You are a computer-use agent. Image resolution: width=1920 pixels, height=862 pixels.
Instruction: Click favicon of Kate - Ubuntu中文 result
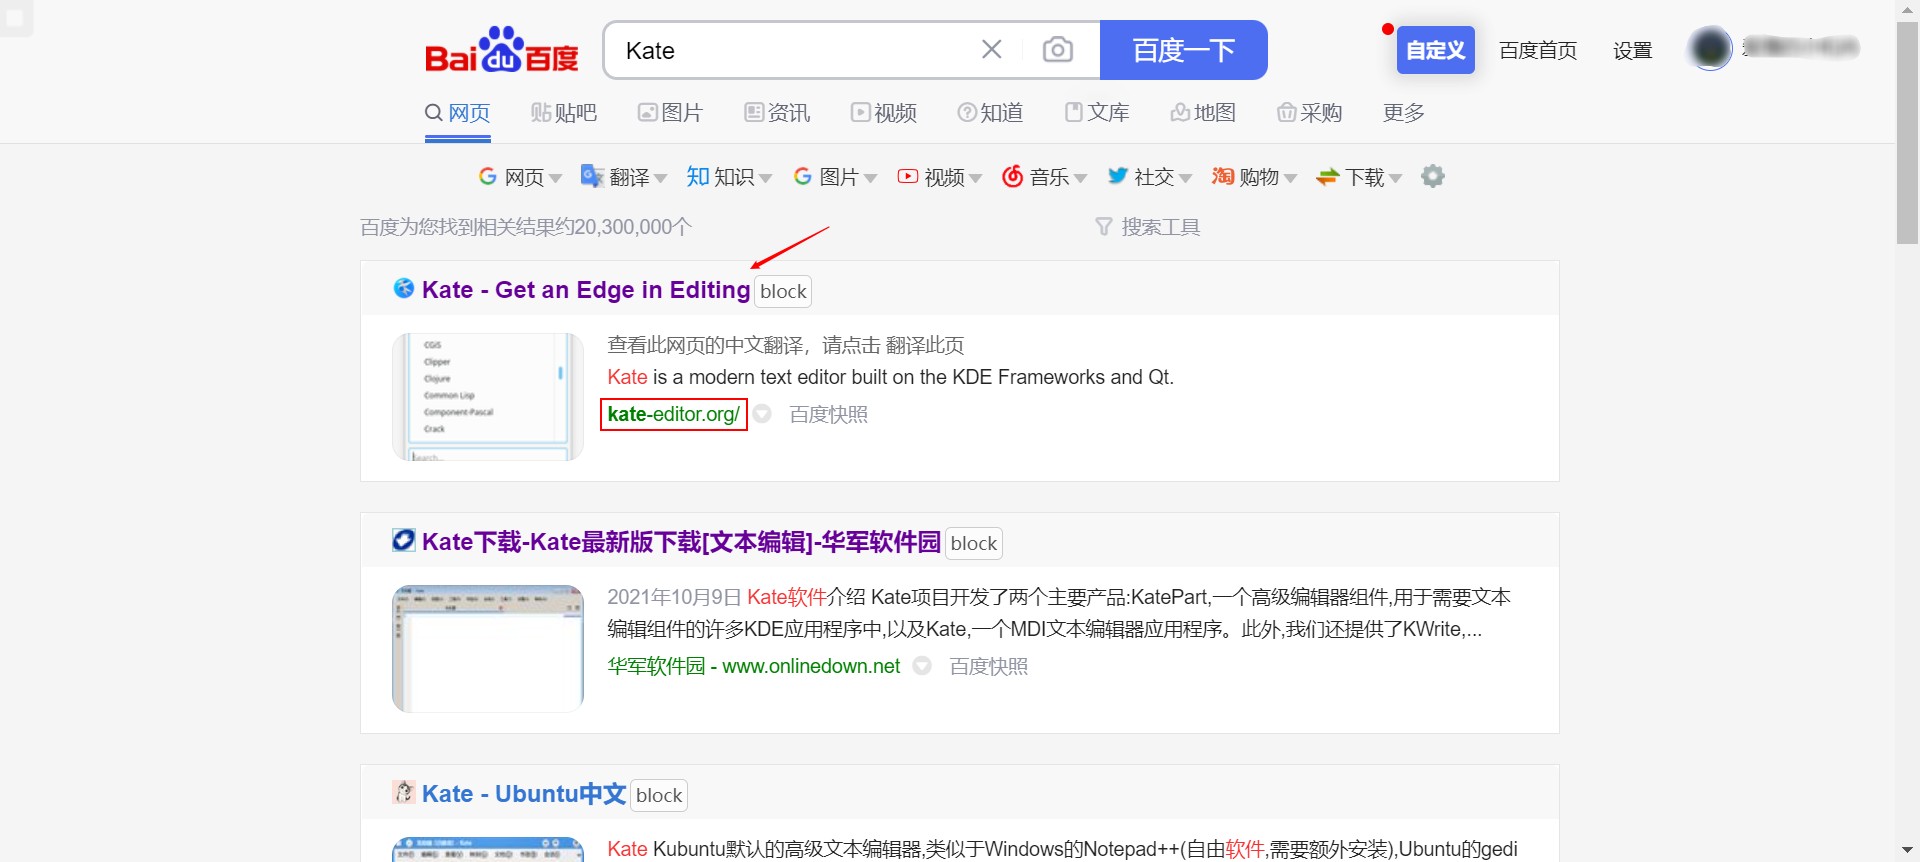click(404, 792)
